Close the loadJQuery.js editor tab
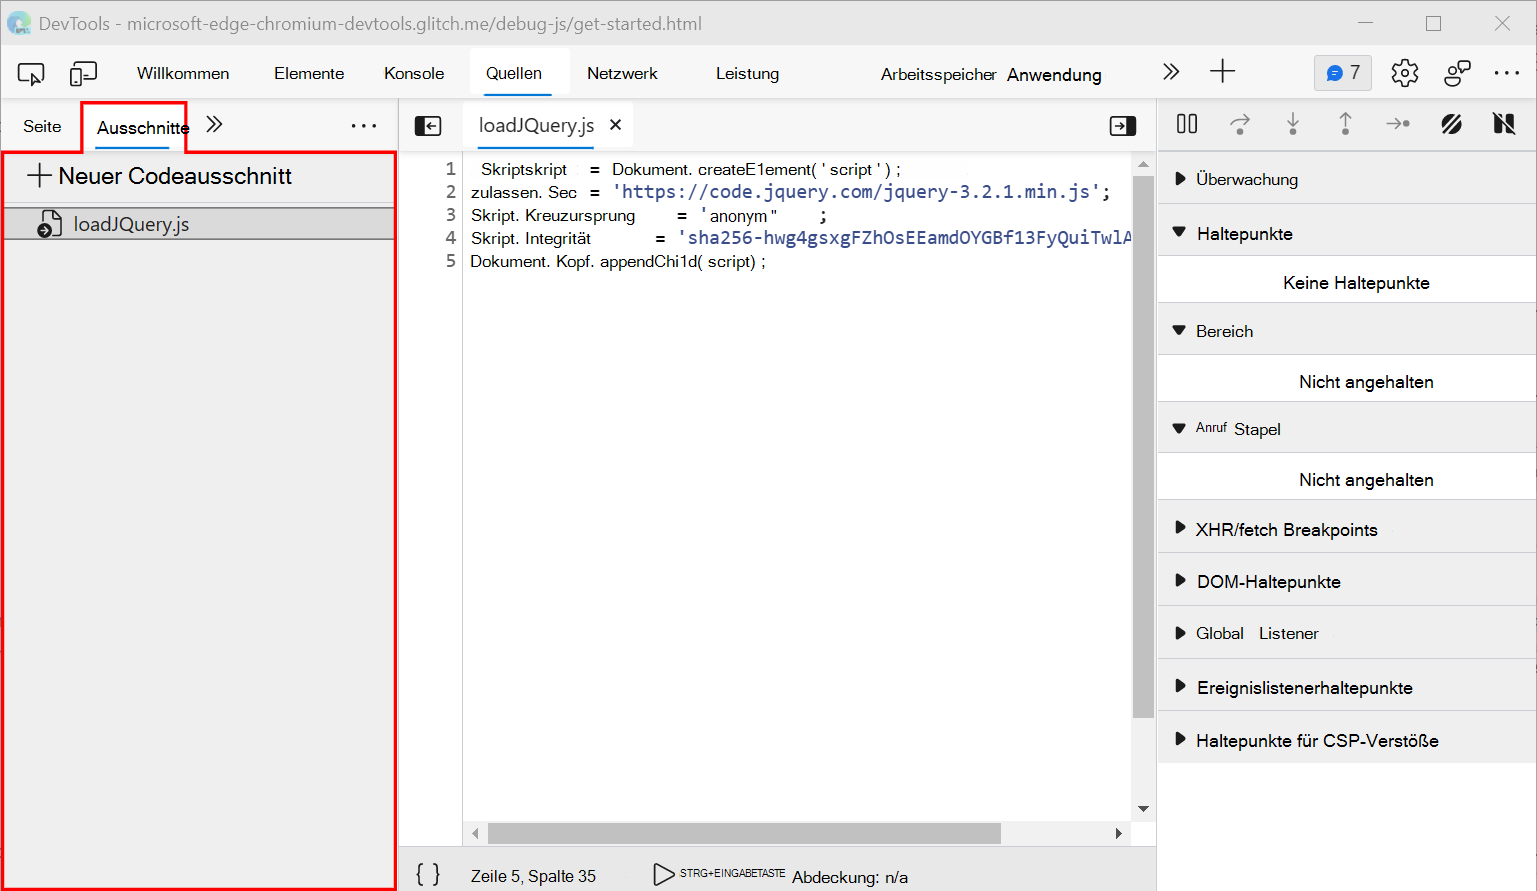The height and width of the screenshot is (891, 1537). (x=616, y=125)
